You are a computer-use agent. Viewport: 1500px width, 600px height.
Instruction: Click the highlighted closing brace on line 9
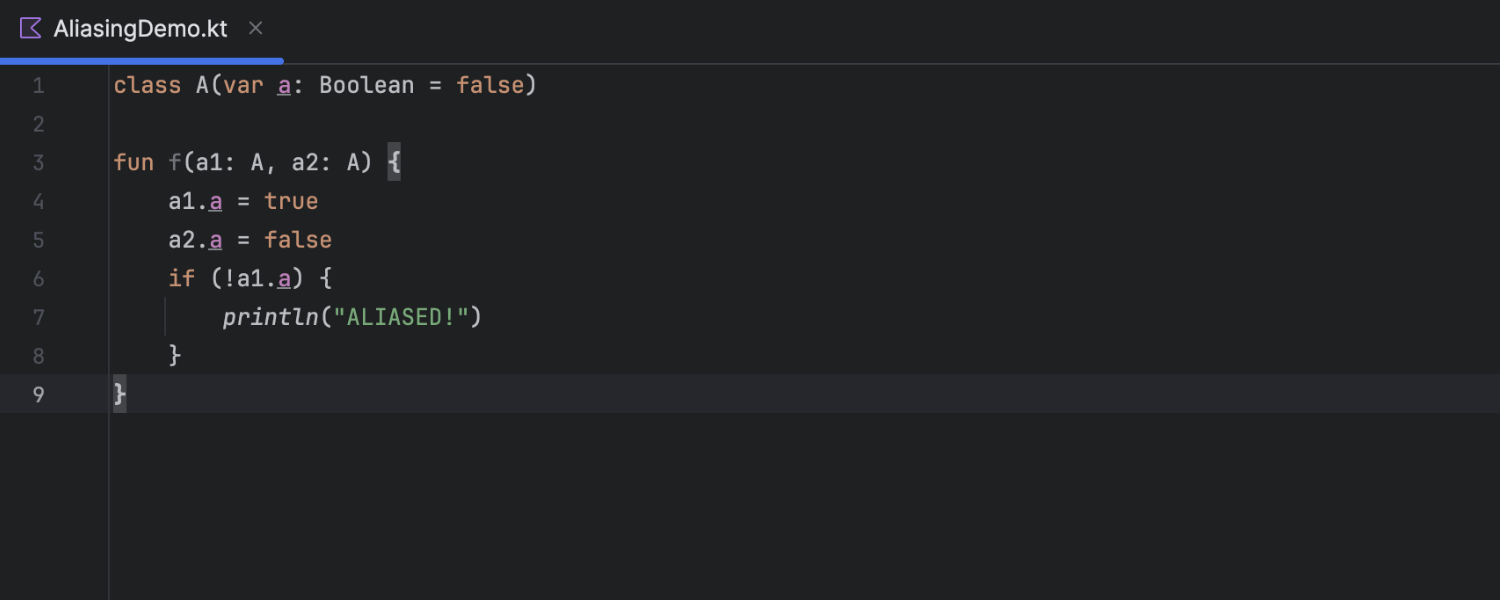(x=120, y=394)
